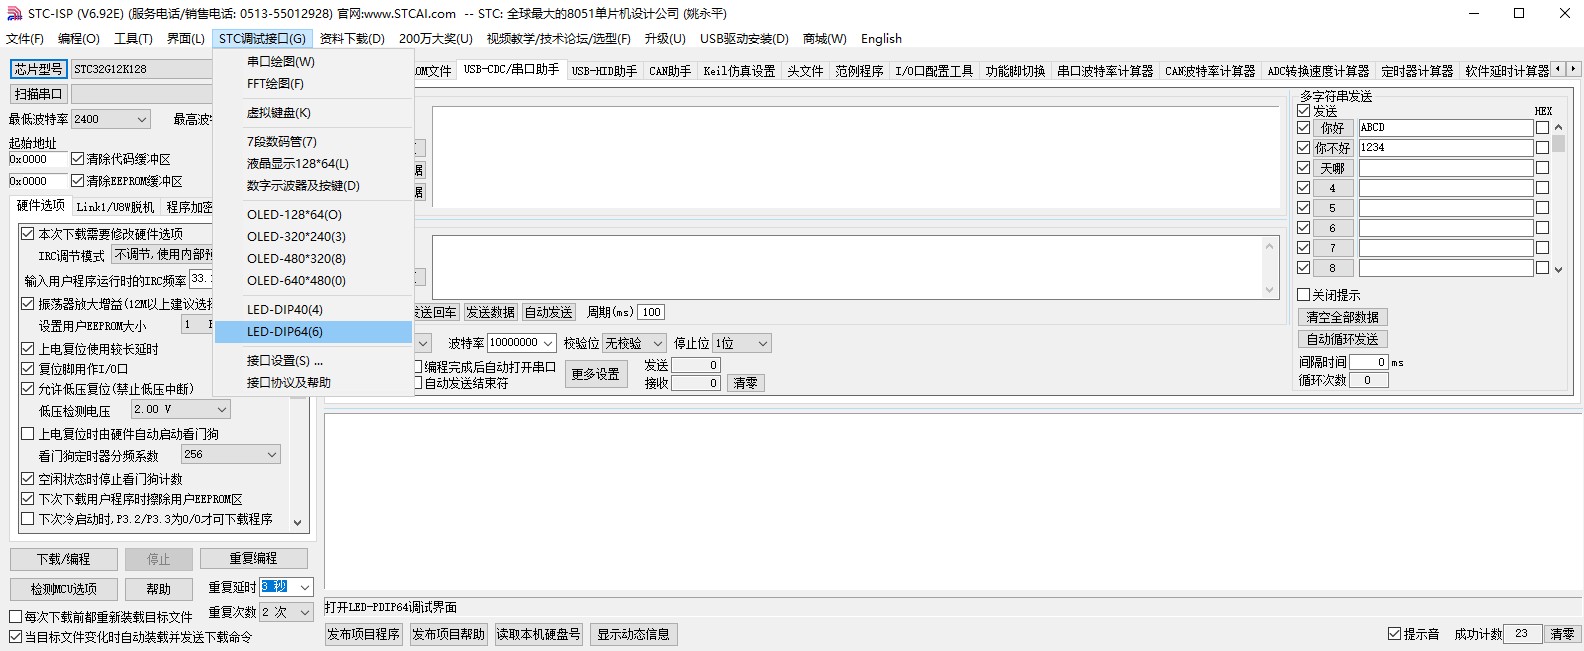Uncheck the send checkbox beside 天哪
The height and width of the screenshot is (651, 1584).
pyautogui.click(x=1303, y=168)
